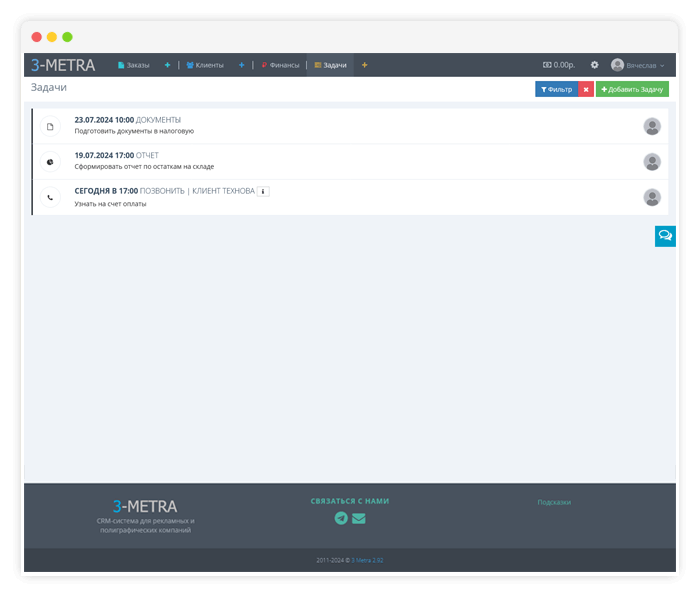700x600 pixels.
Task: Click the footer 3-METRA logo
Action: point(145,507)
